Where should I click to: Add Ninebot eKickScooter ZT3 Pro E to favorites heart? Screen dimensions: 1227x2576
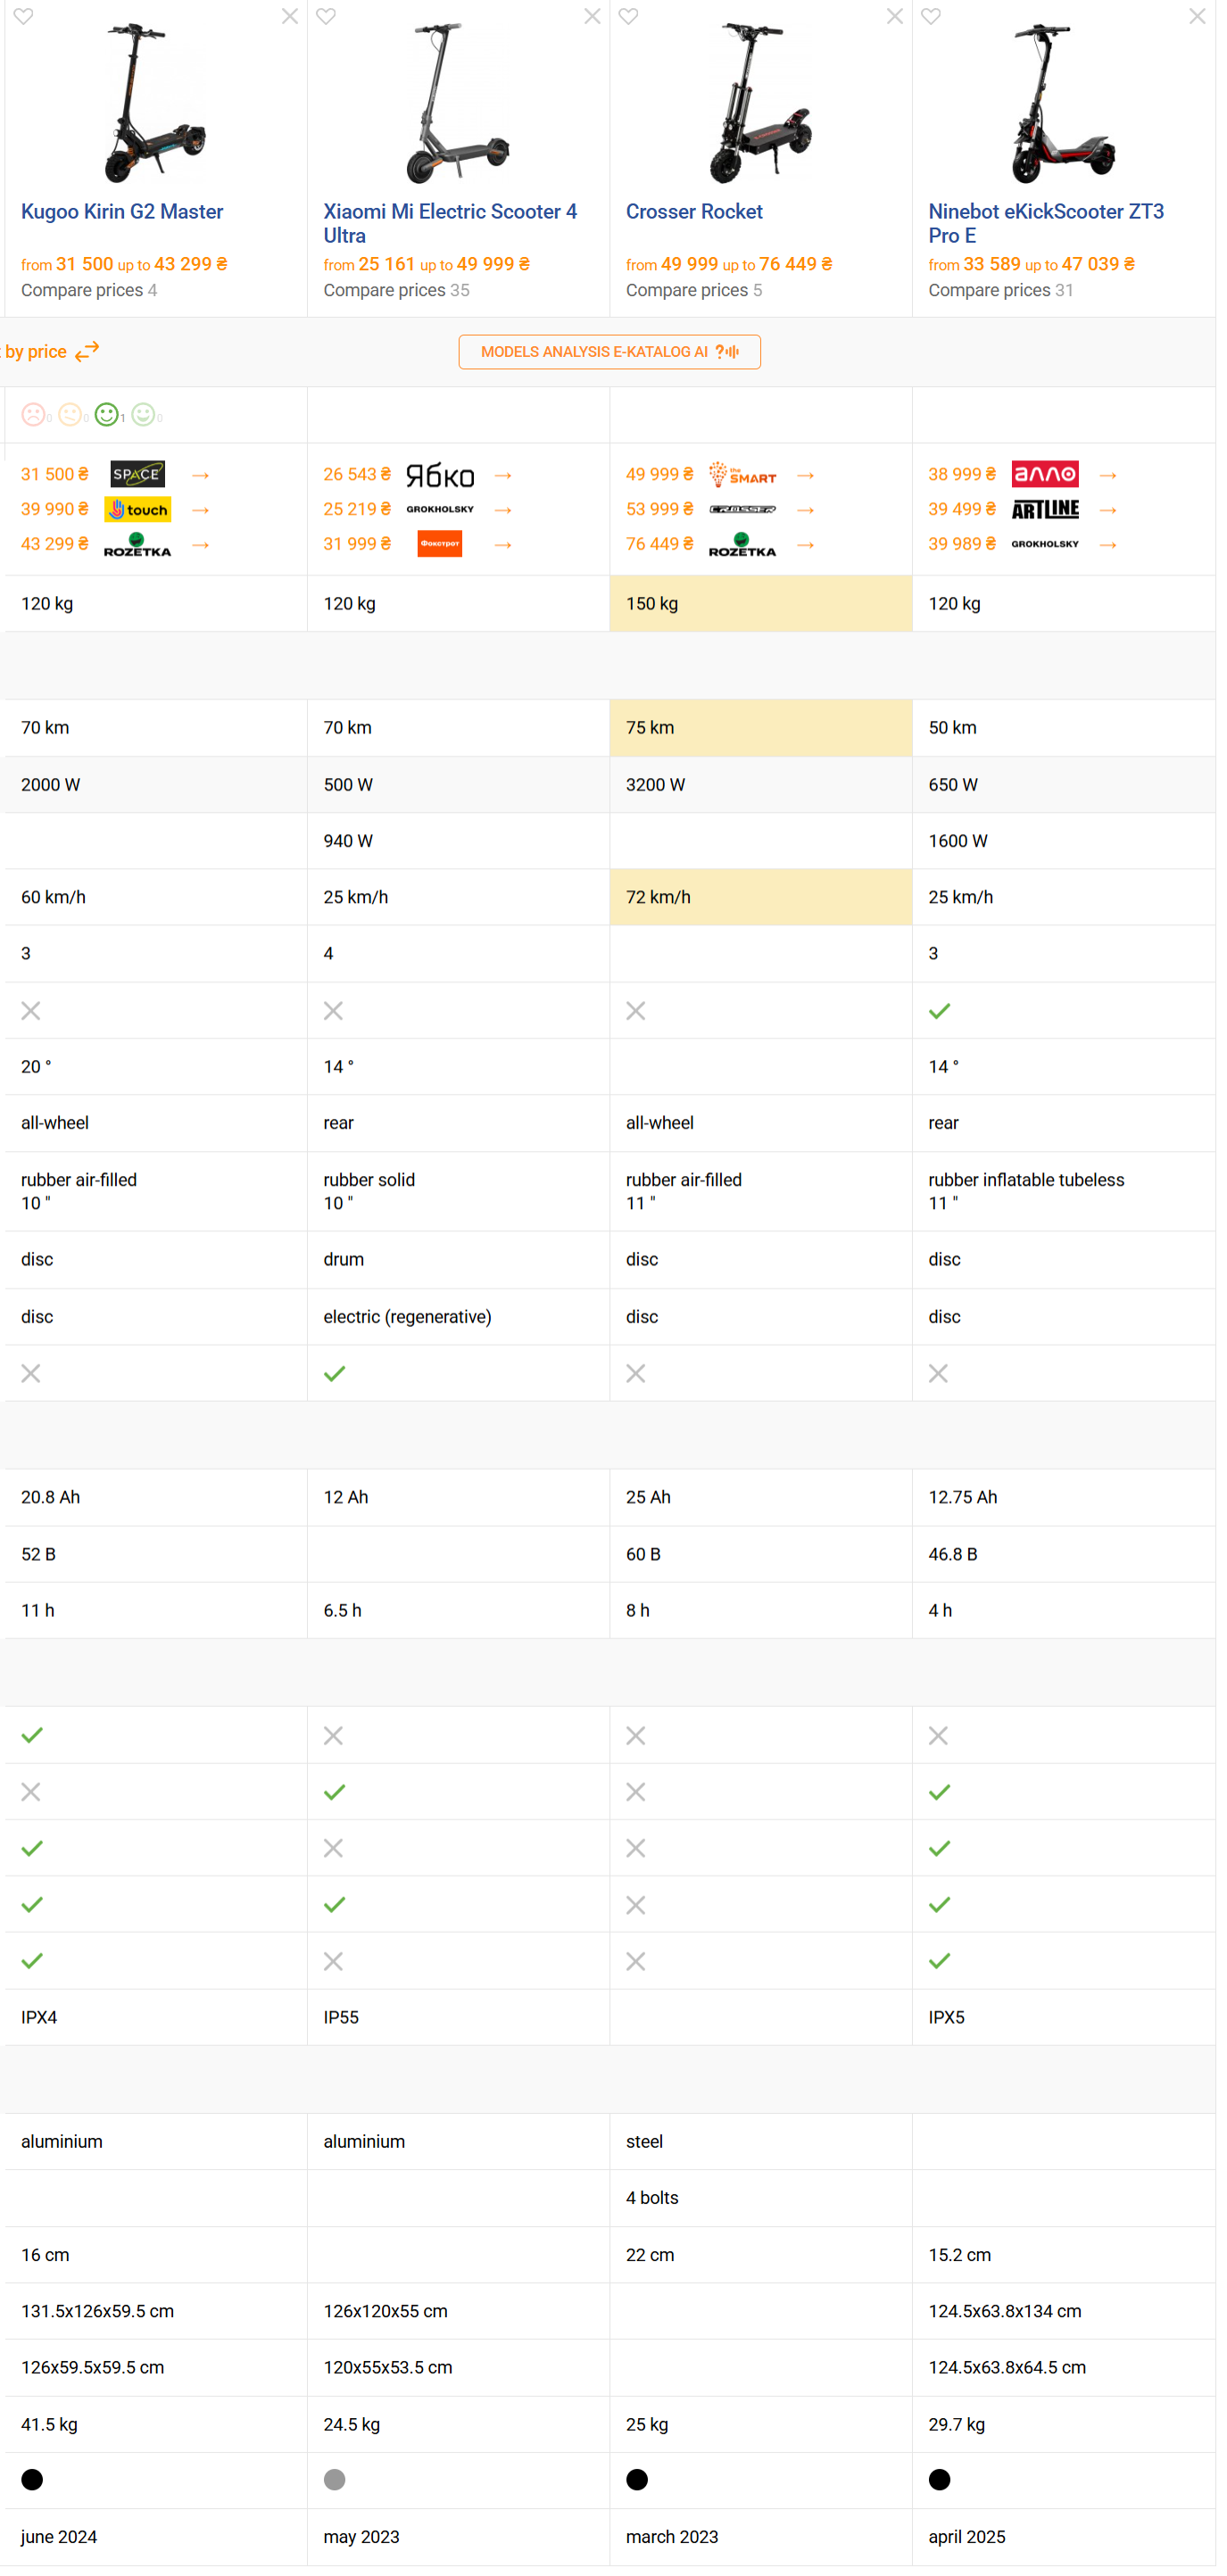[x=931, y=16]
